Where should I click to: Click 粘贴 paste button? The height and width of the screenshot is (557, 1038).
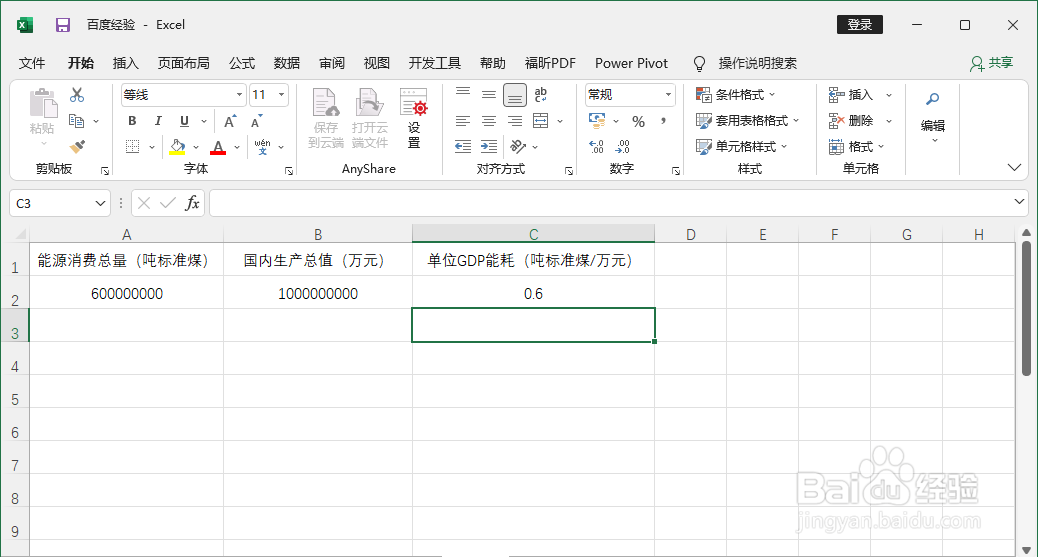tap(43, 118)
